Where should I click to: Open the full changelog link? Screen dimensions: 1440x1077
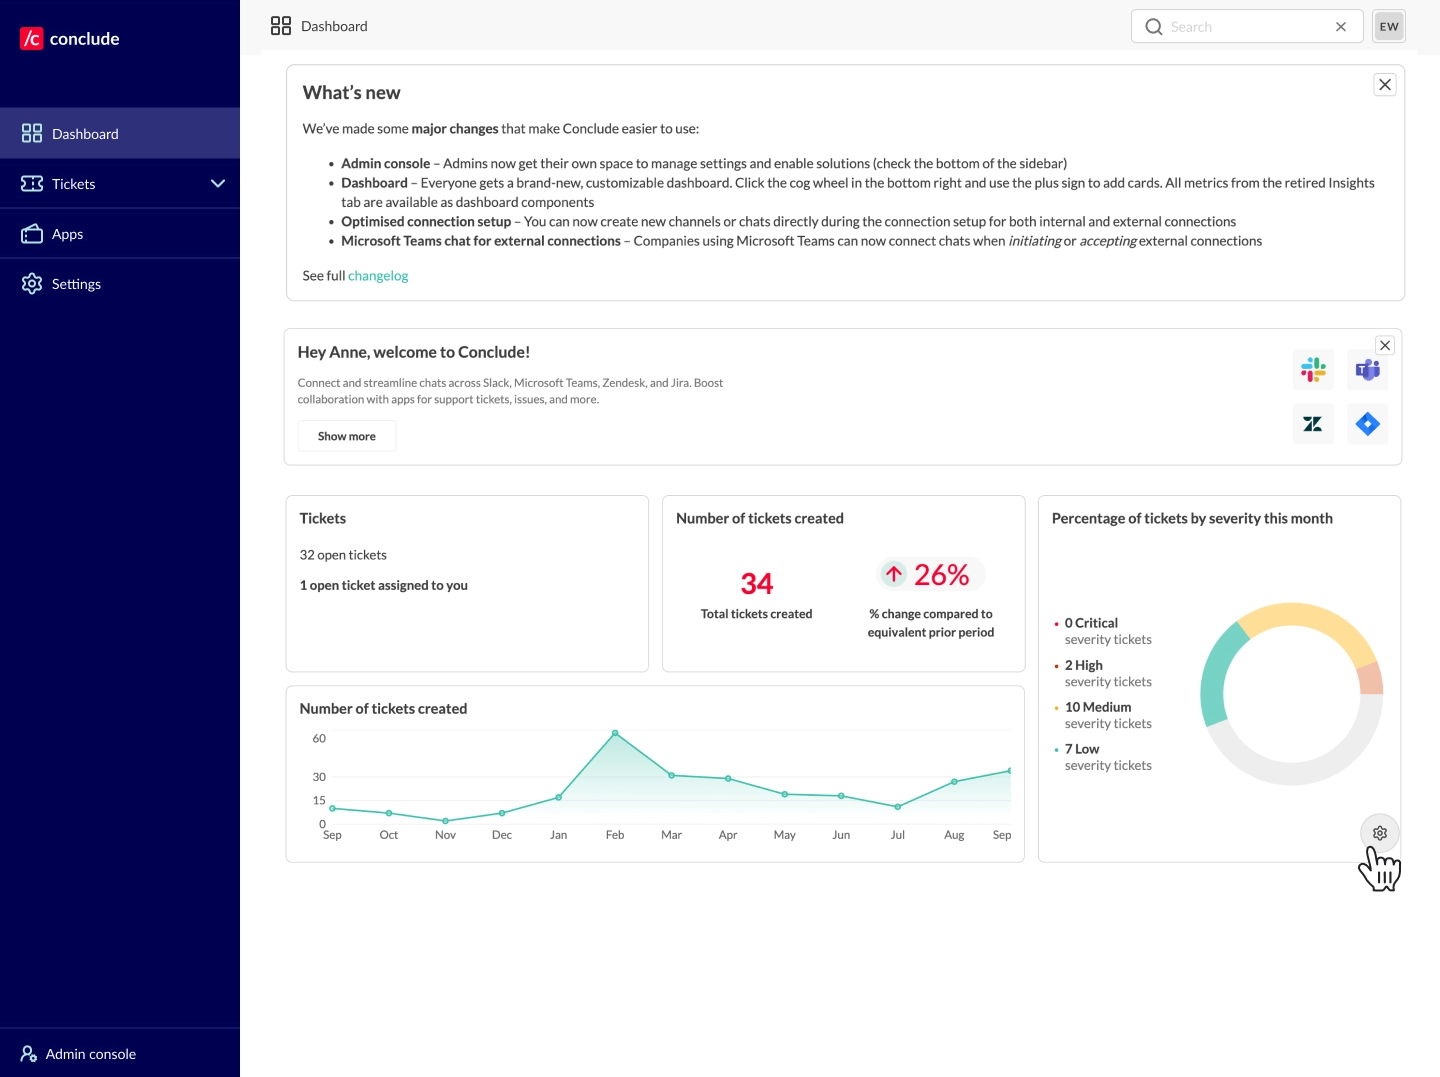[x=378, y=276]
